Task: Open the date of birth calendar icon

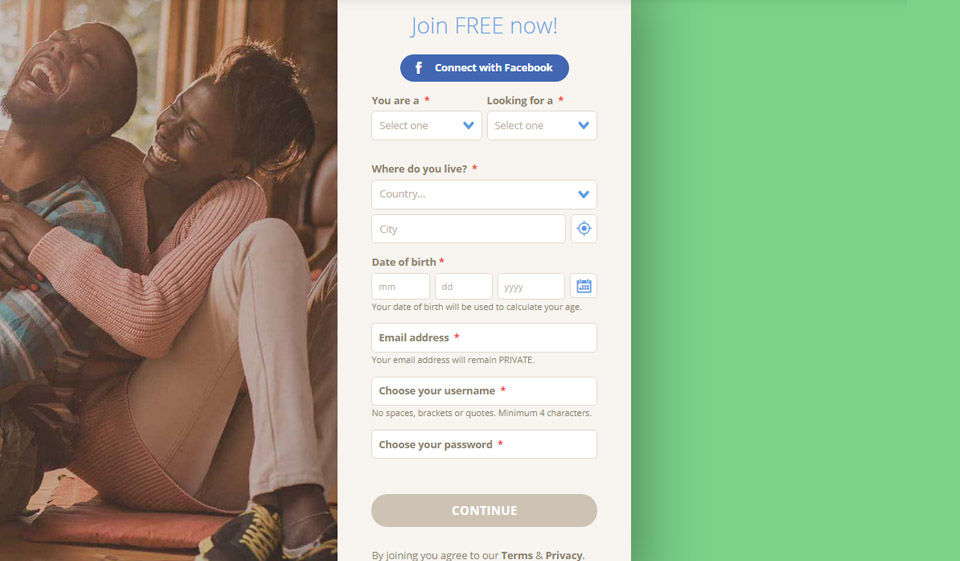Action: pos(583,286)
